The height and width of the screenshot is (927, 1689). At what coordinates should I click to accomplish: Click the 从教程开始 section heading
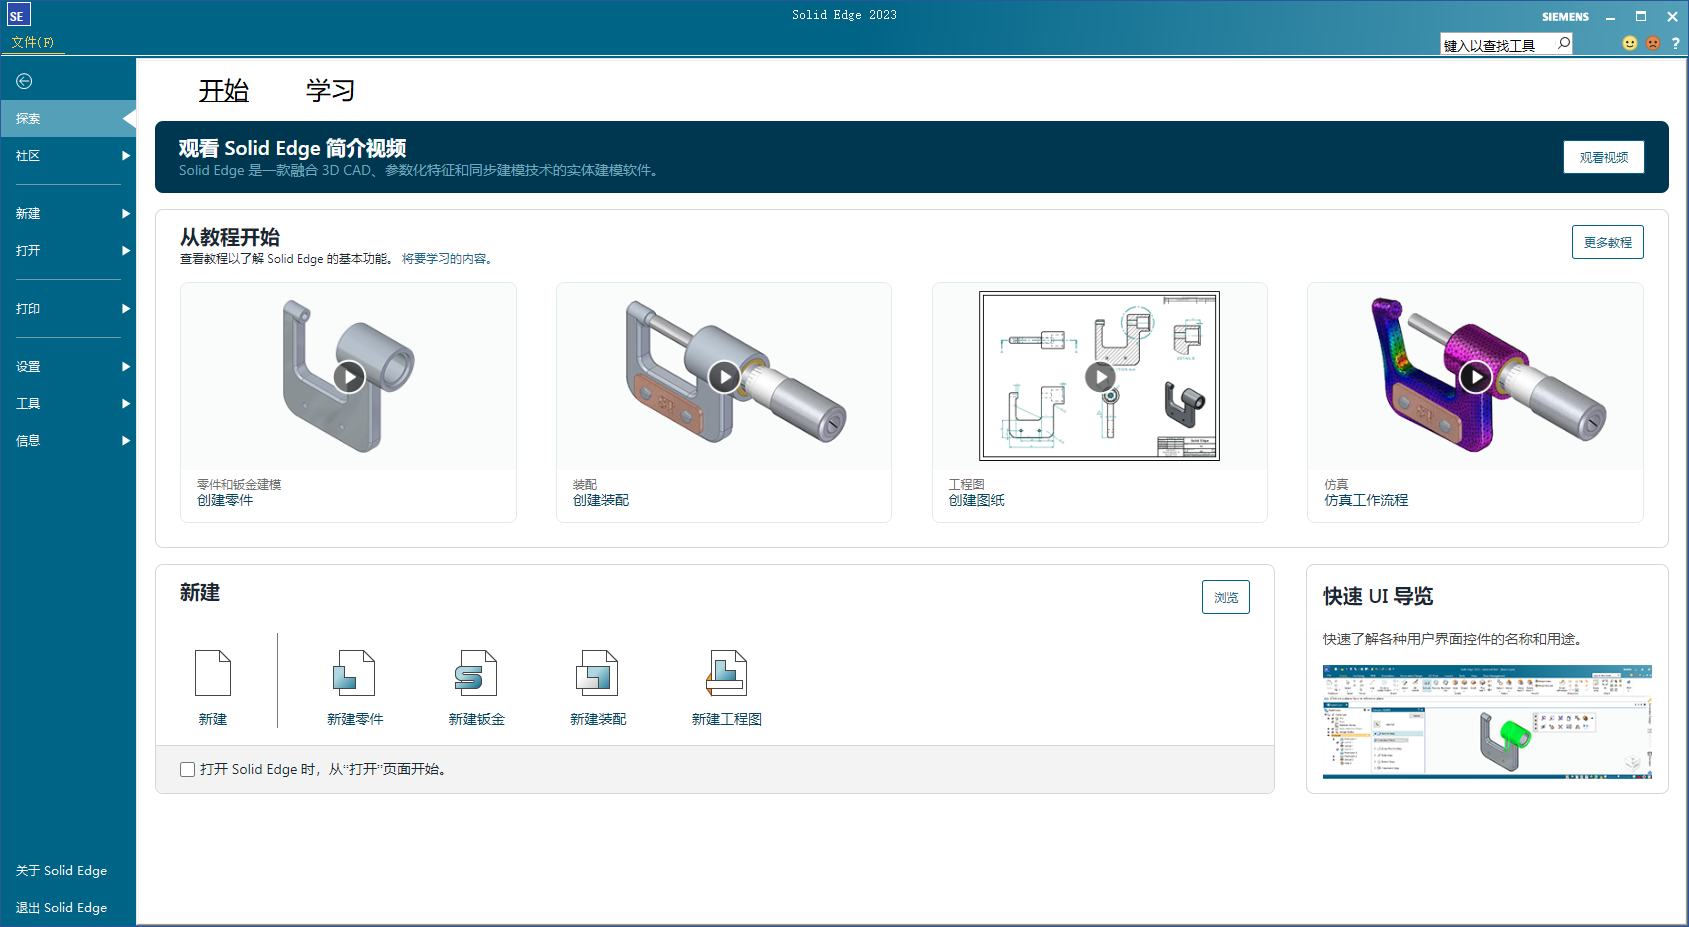click(230, 237)
